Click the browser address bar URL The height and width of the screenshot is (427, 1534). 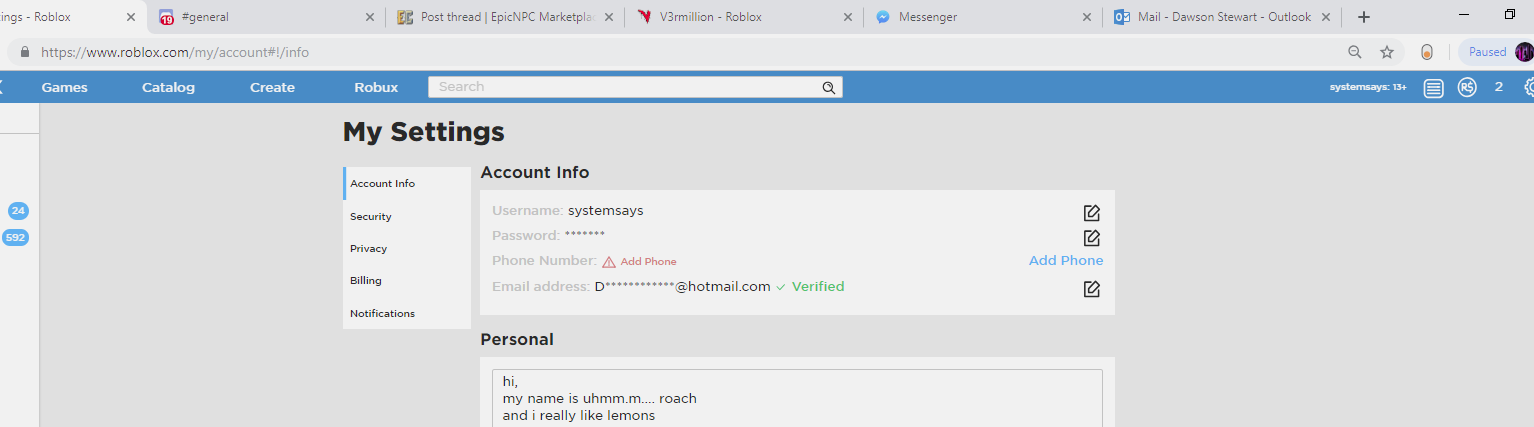point(175,52)
